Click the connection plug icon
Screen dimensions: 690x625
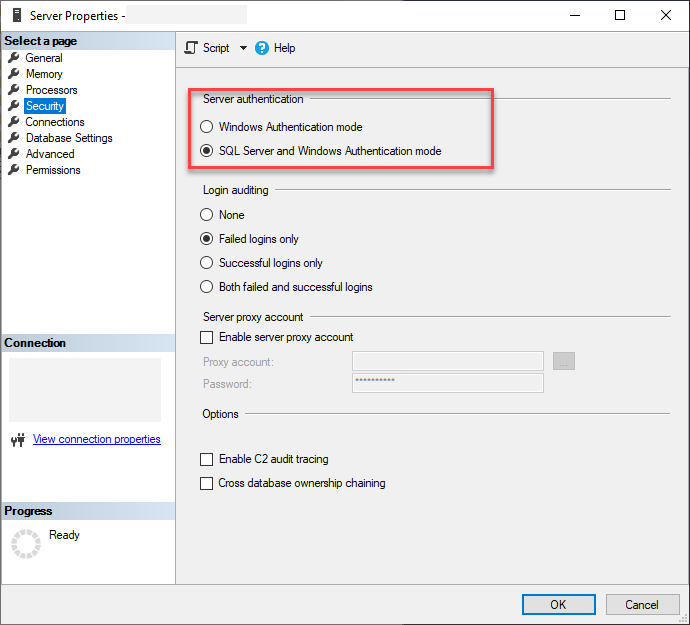(x=18, y=439)
